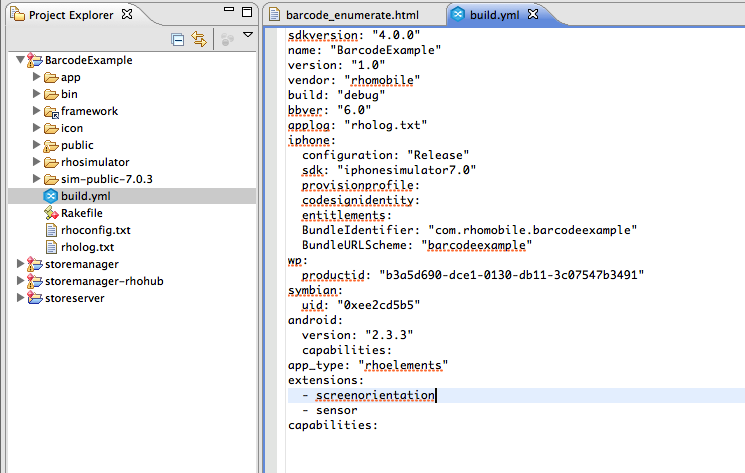Open the Project Explorer view menu arrow
The width and height of the screenshot is (745, 473).
coord(248,35)
